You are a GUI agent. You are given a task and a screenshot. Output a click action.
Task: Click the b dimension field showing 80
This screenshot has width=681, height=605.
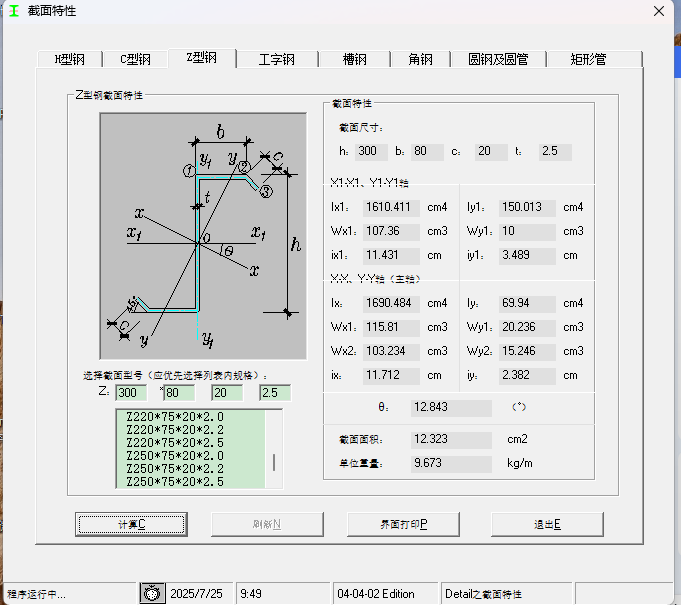(427, 151)
